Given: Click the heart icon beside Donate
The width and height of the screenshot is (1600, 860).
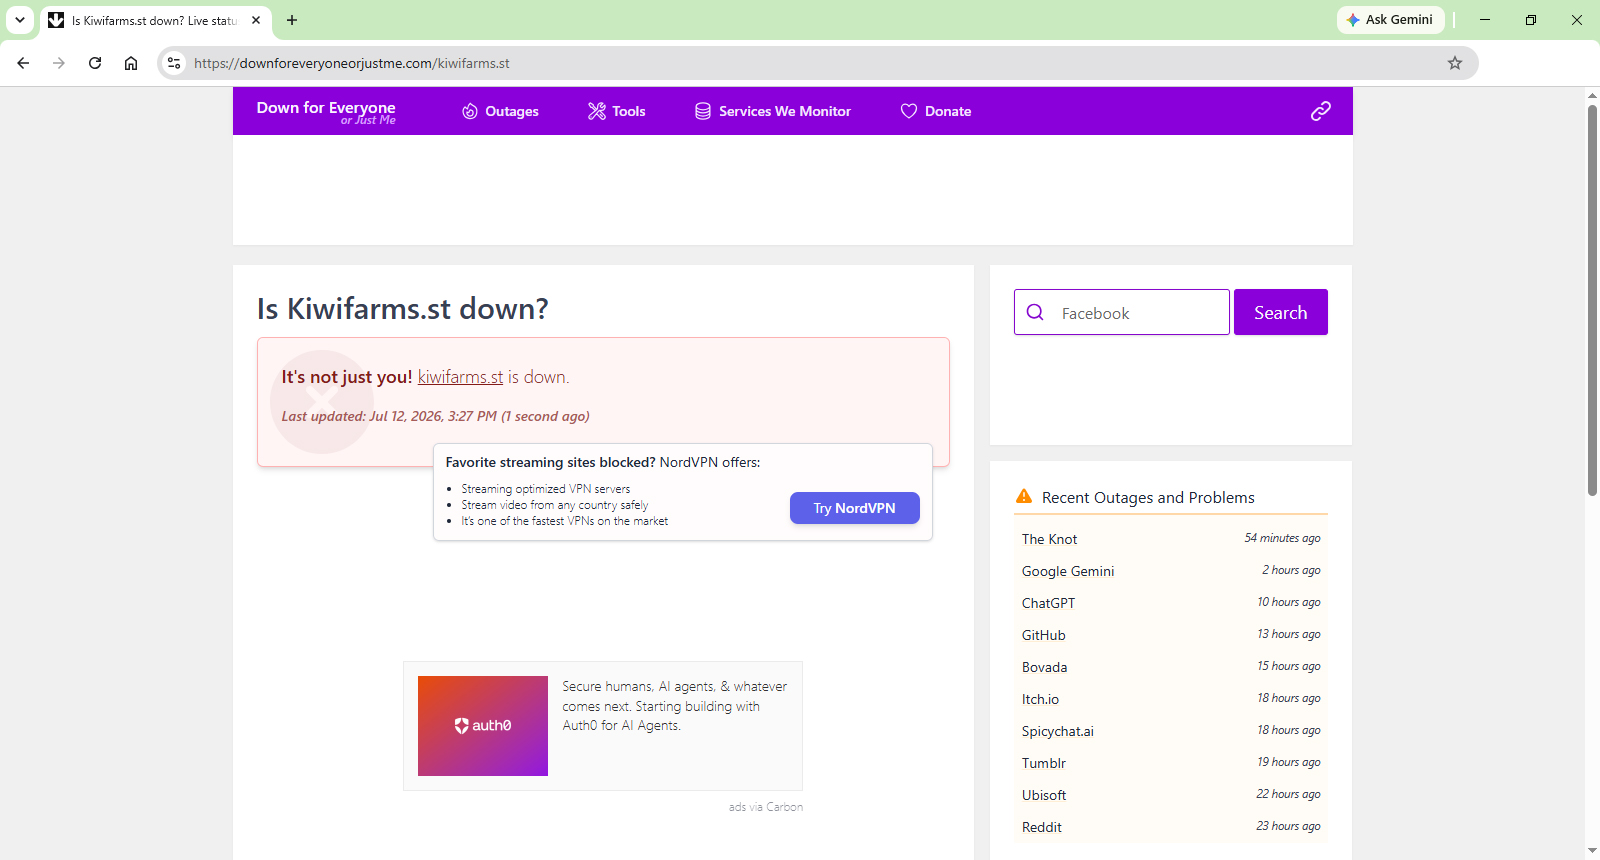Looking at the screenshot, I should tap(909, 111).
